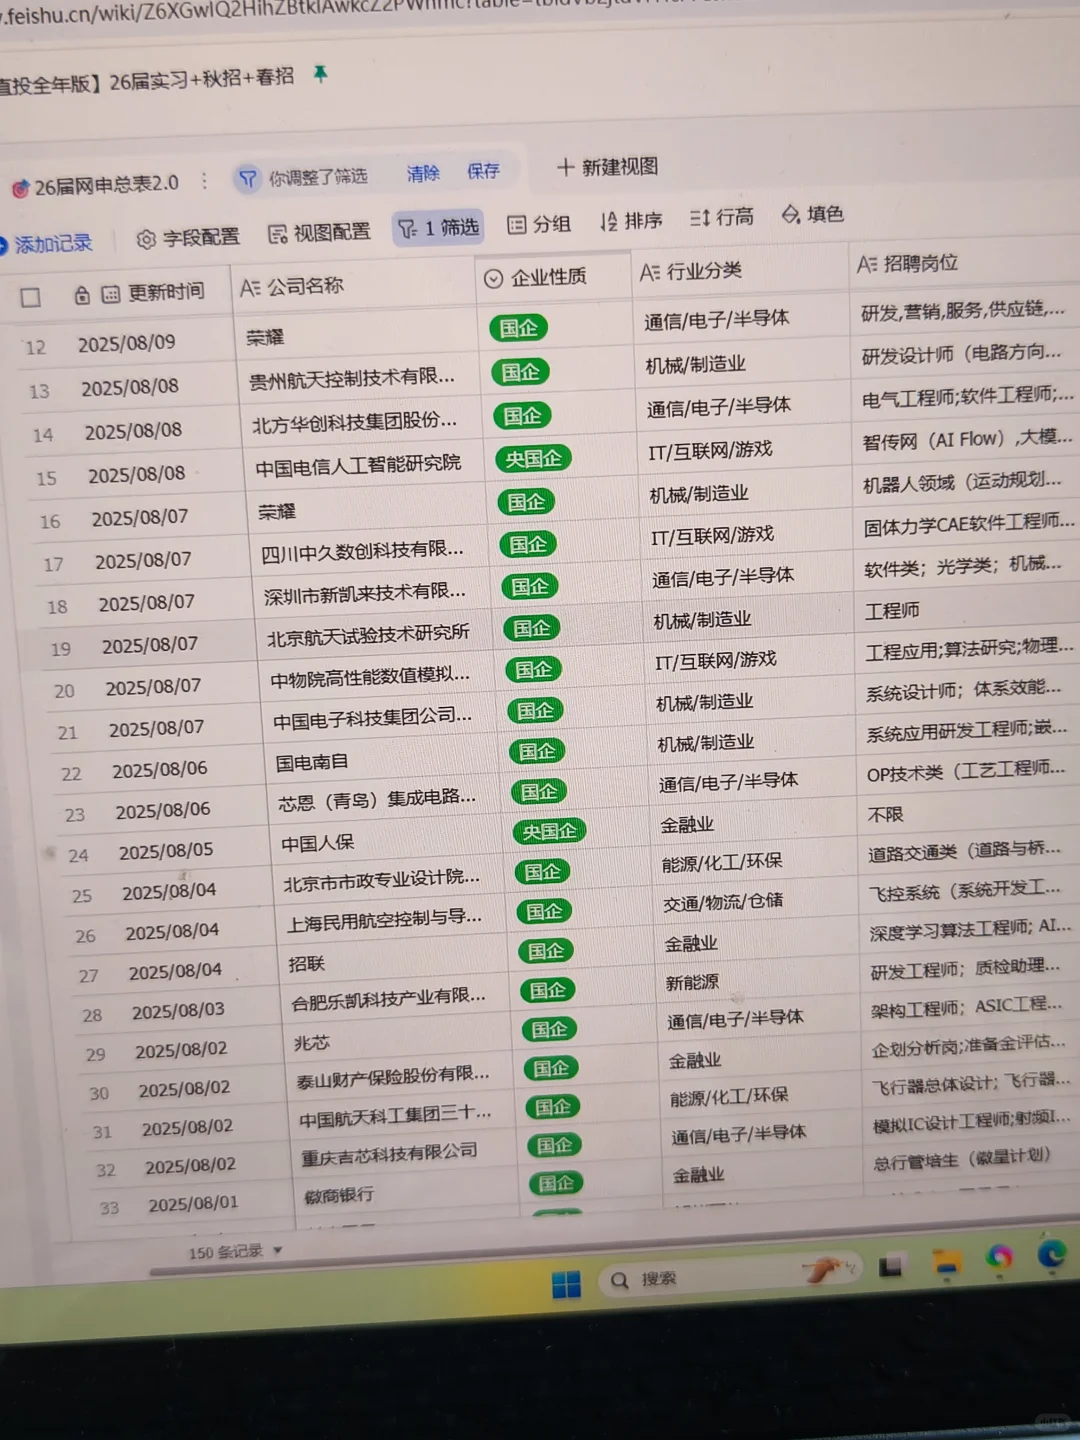Click the 北京航天试验技术研究所 cell

tap(368, 635)
